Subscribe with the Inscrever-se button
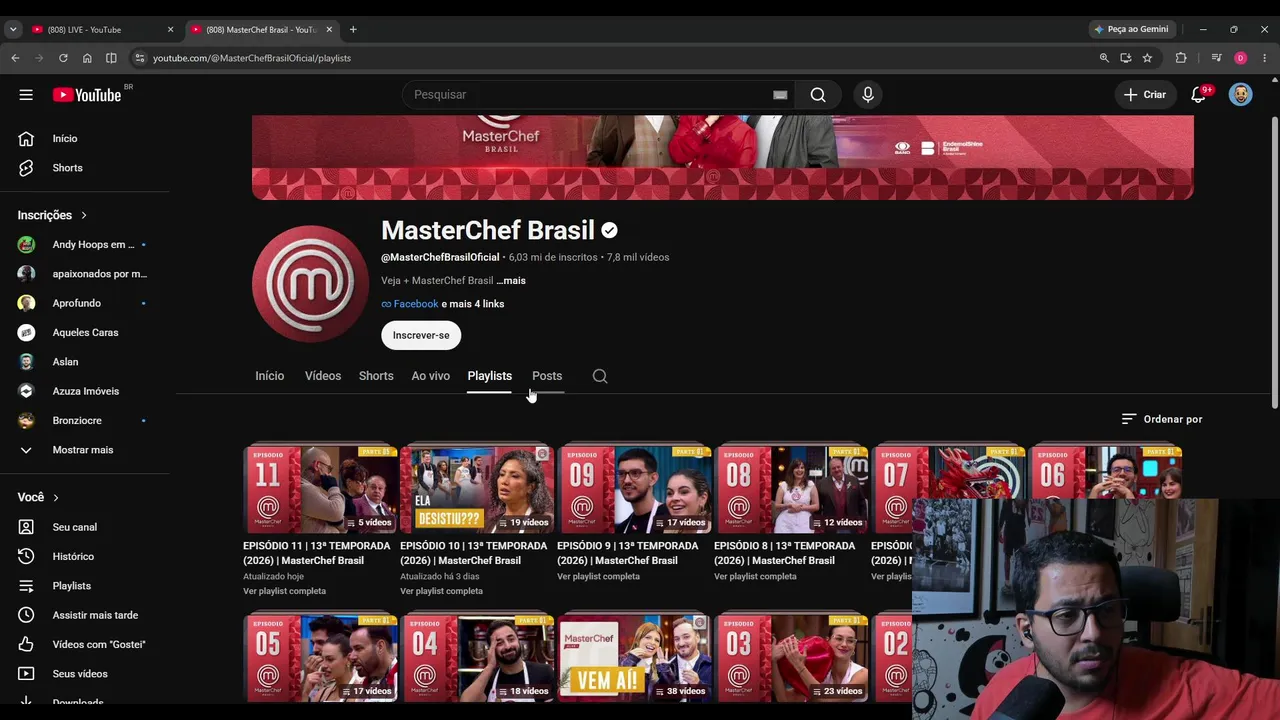Viewport: 1280px width, 720px height. [x=421, y=335]
